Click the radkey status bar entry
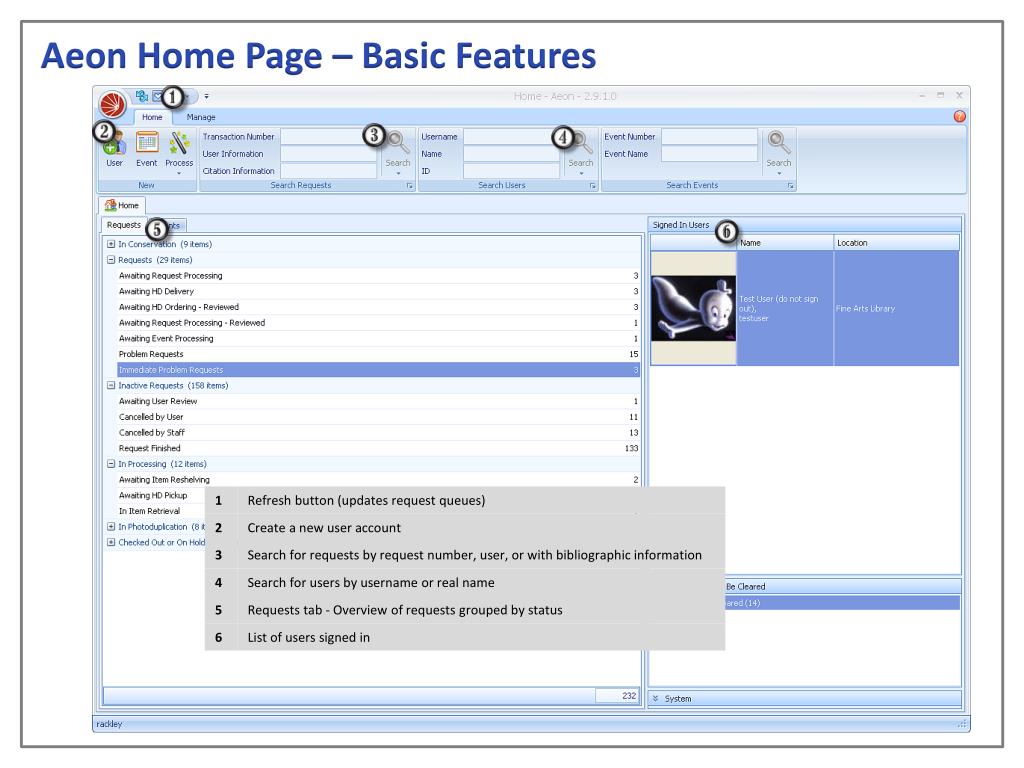1024x768 pixels. click(109, 724)
